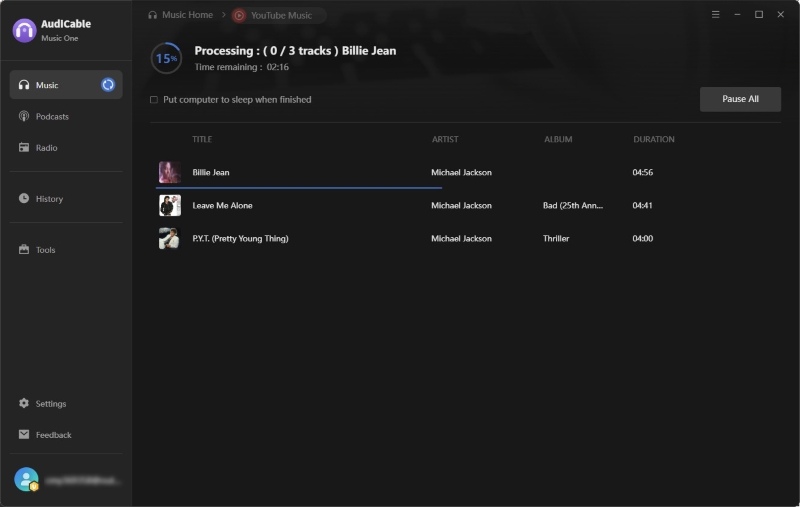Go to Music Home breadcrumb
The image size is (800, 507).
[187, 15]
